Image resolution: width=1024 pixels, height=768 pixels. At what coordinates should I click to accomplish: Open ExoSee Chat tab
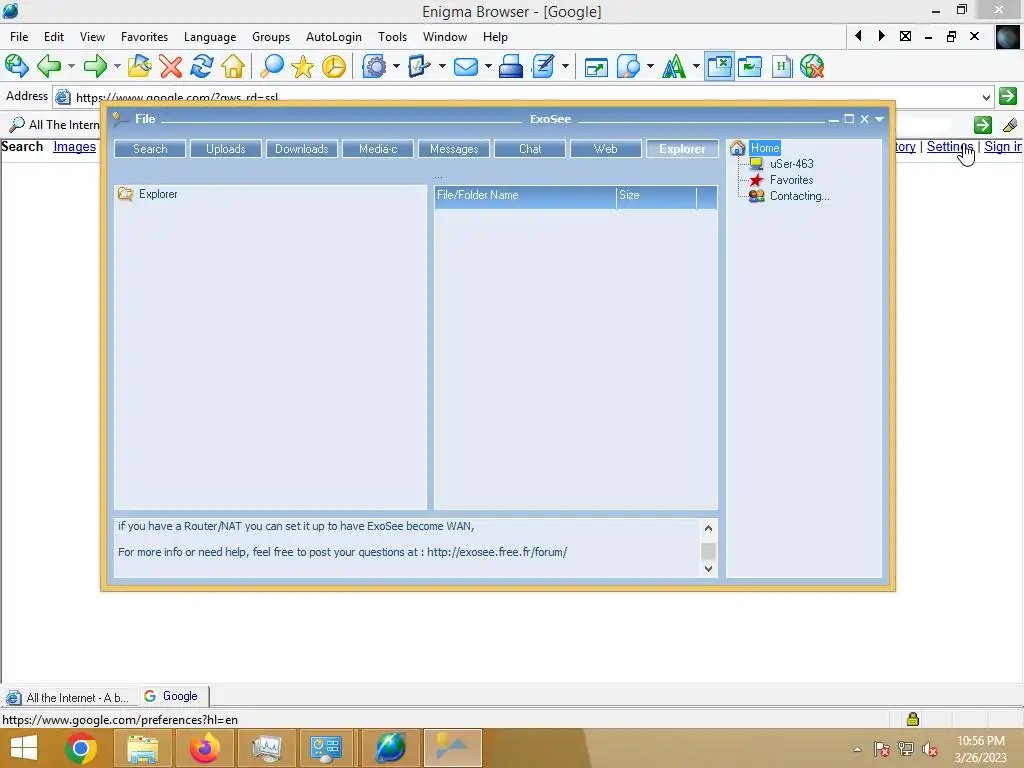point(530,149)
